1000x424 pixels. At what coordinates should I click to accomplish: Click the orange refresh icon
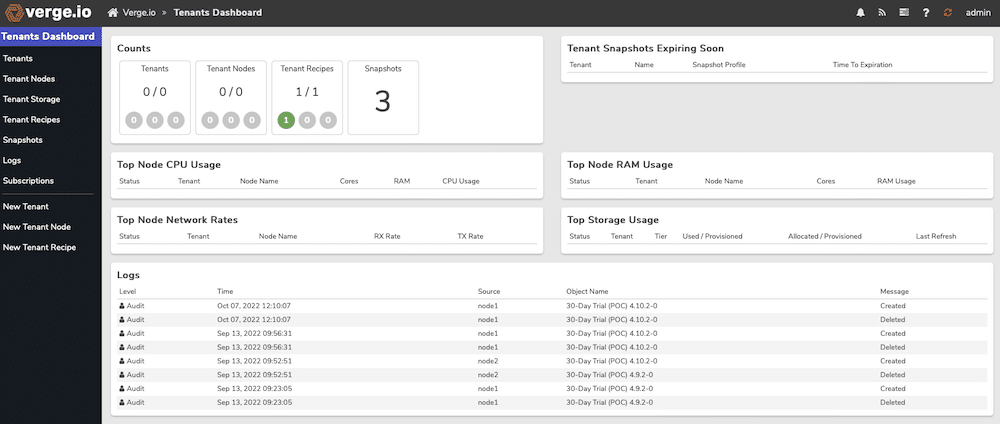[948, 13]
